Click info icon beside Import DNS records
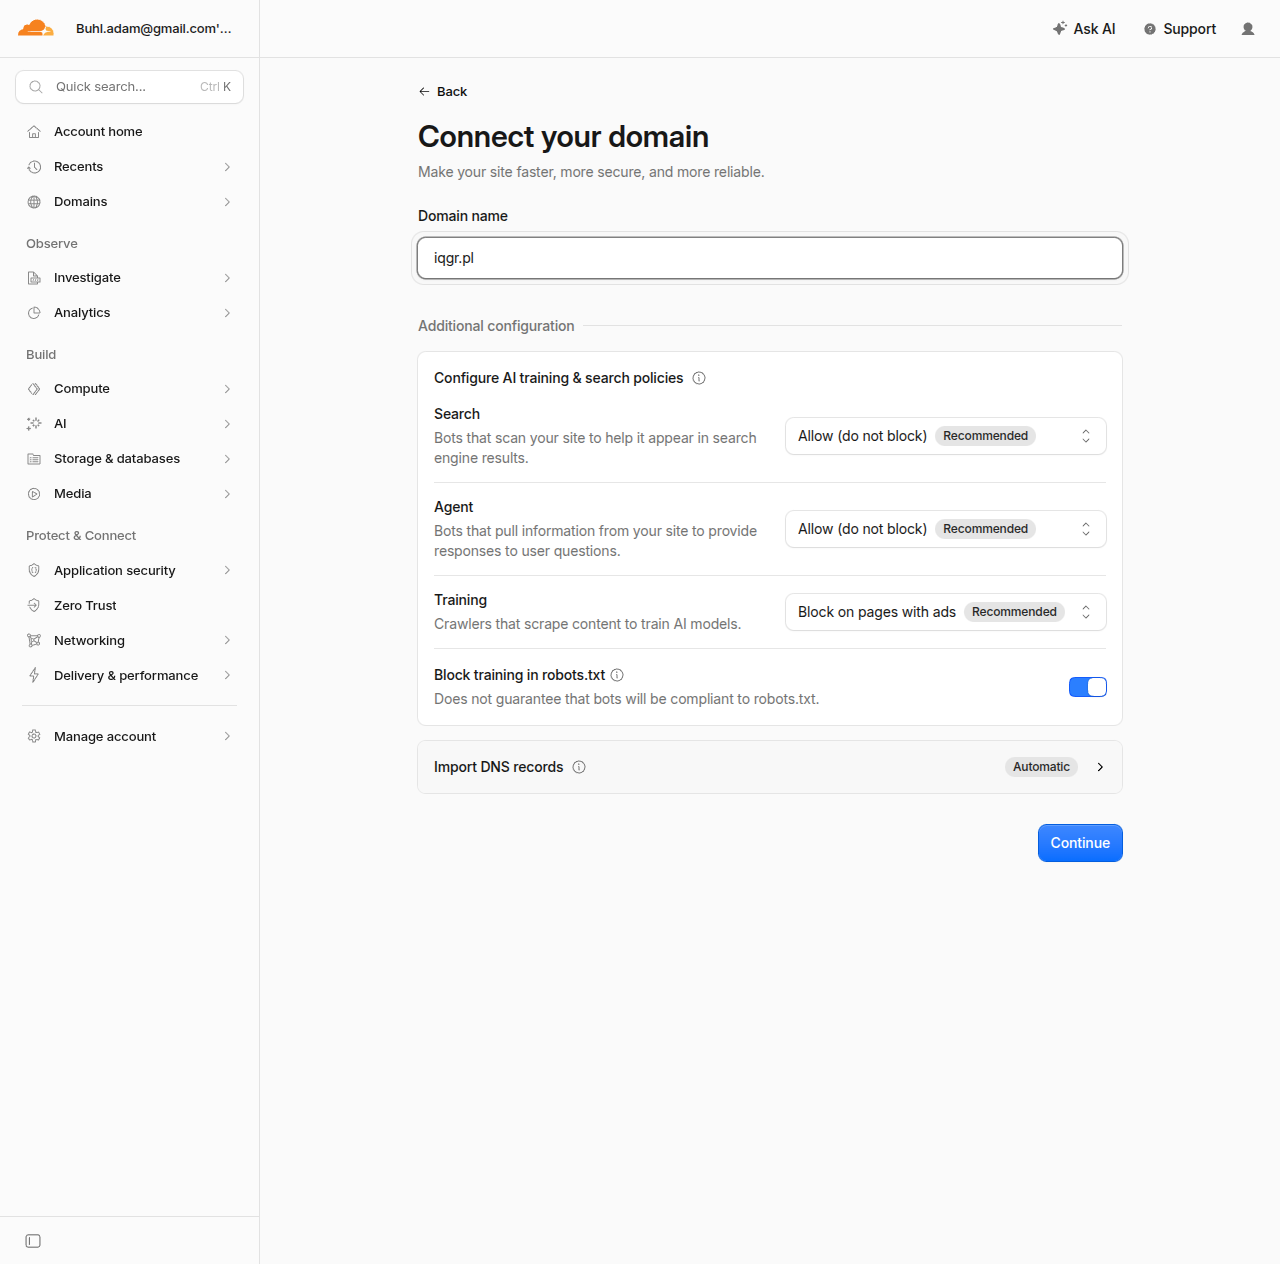This screenshot has height=1264, width=1280. [579, 767]
